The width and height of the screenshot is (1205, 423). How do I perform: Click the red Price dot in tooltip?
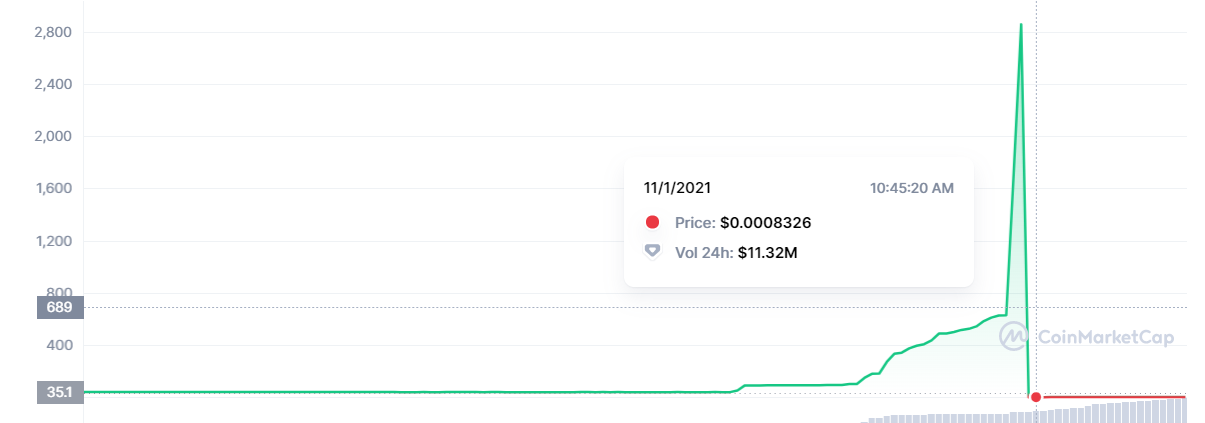(653, 222)
